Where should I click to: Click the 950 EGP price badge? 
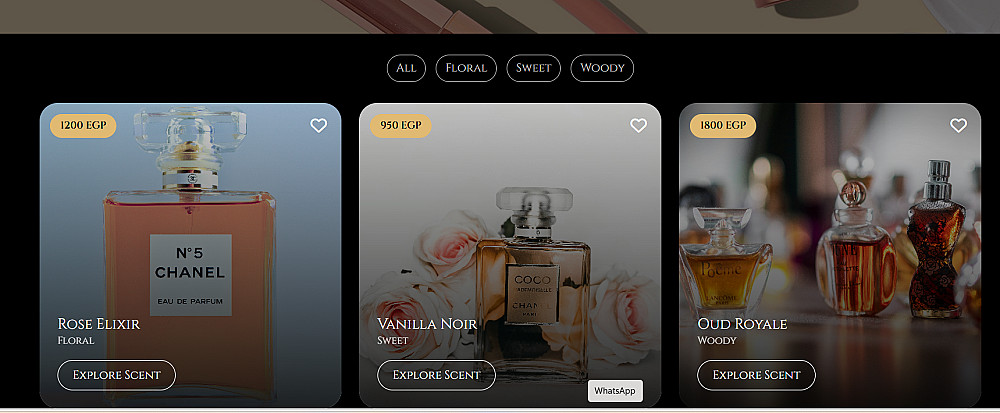pos(401,126)
